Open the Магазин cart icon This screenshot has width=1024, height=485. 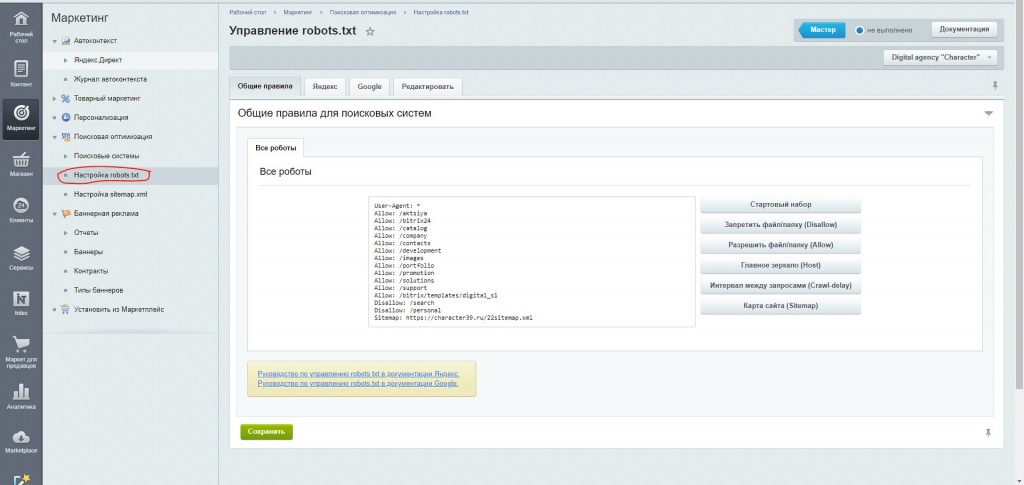click(x=20, y=165)
